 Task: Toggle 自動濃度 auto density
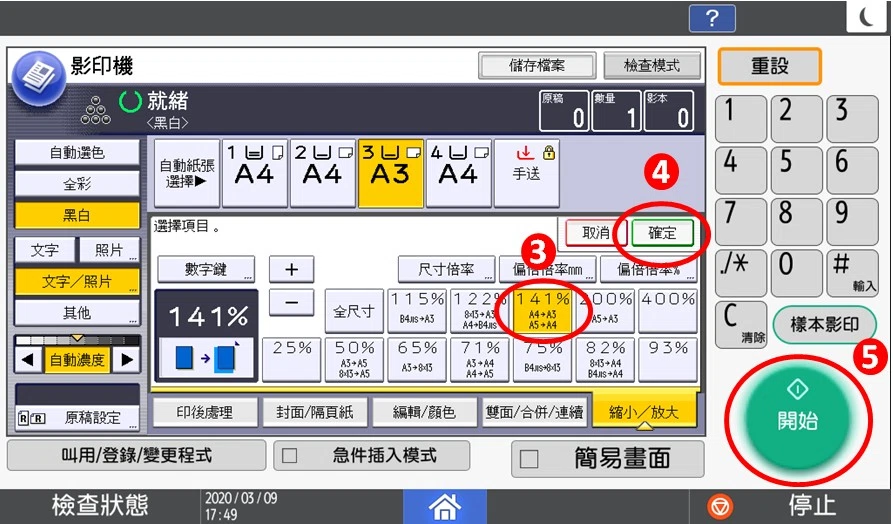coord(77,359)
